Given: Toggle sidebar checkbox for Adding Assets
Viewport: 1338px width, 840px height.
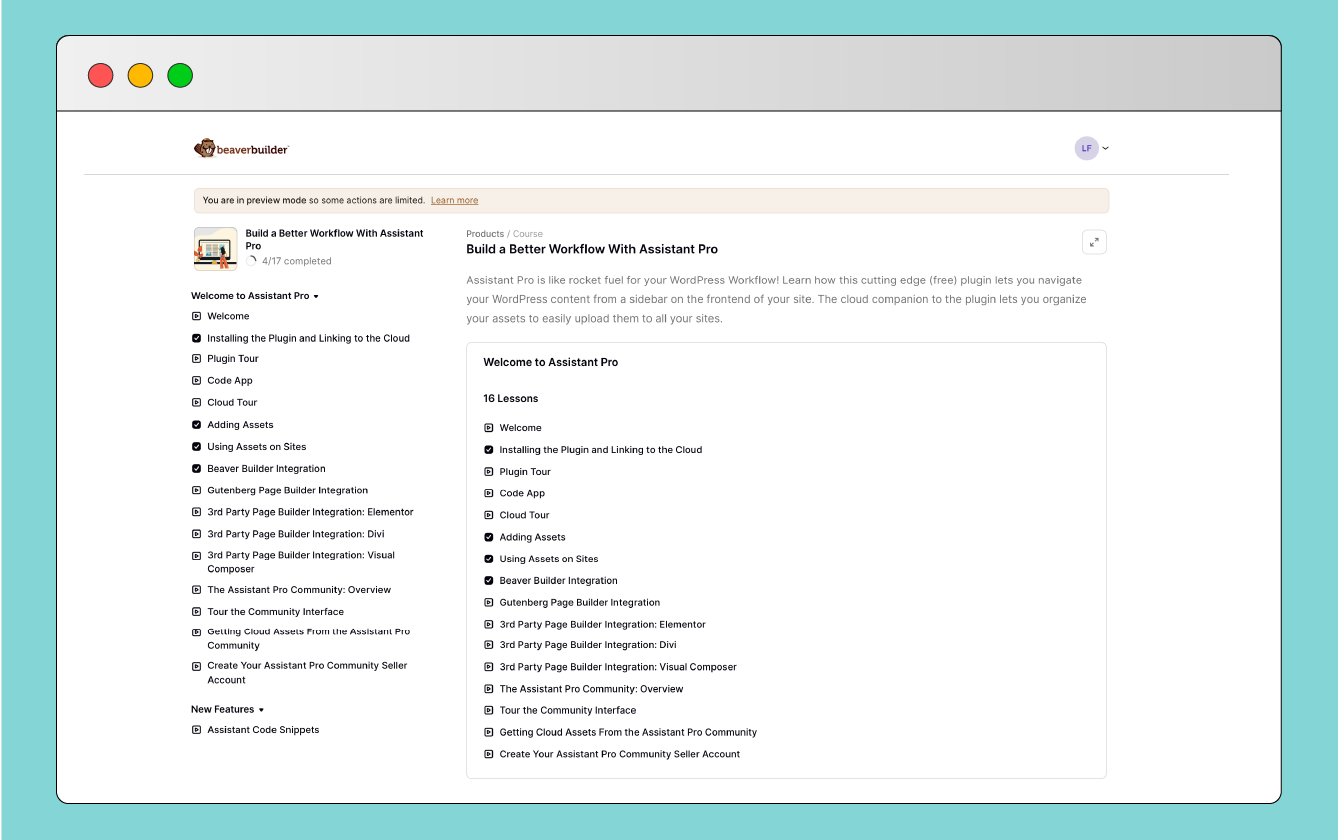Looking at the screenshot, I should [x=197, y=425].
